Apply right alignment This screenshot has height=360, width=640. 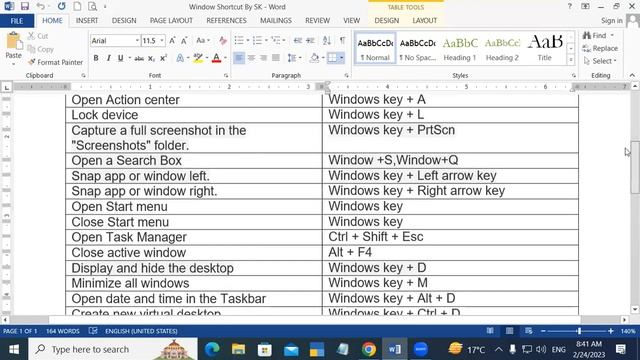point(263,58)
